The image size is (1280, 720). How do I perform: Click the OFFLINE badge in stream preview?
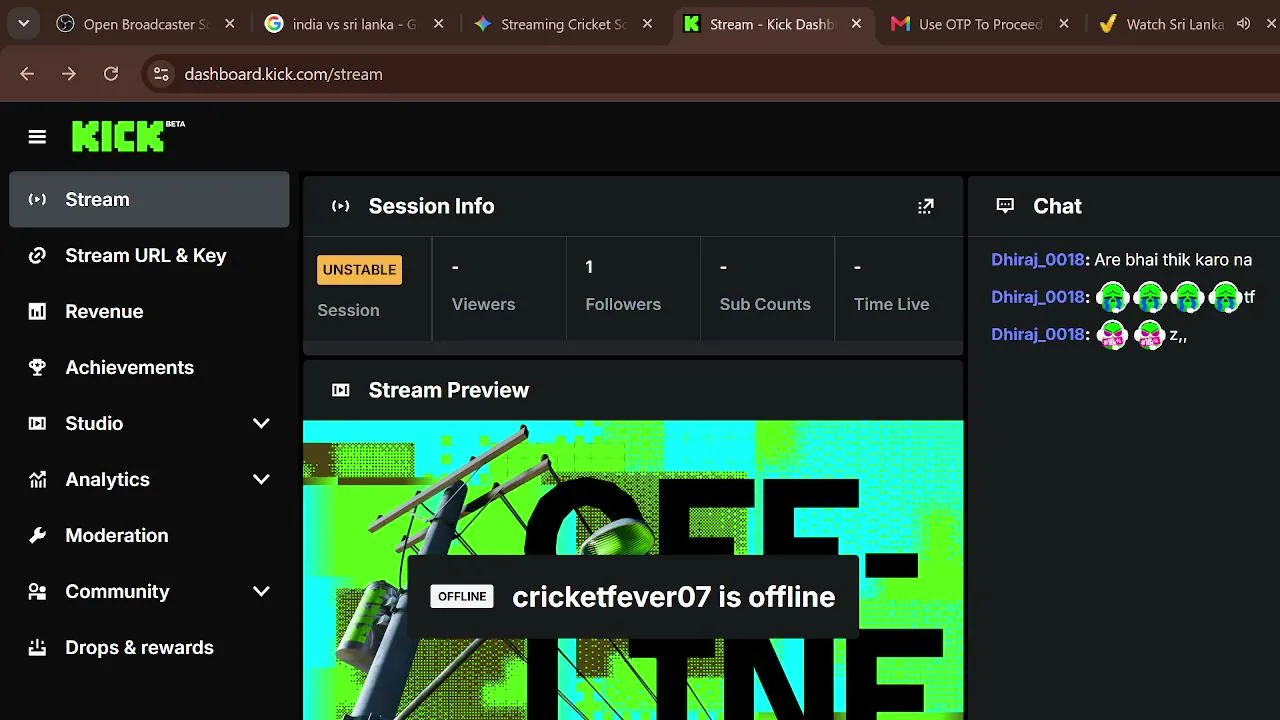pos(462,596)
